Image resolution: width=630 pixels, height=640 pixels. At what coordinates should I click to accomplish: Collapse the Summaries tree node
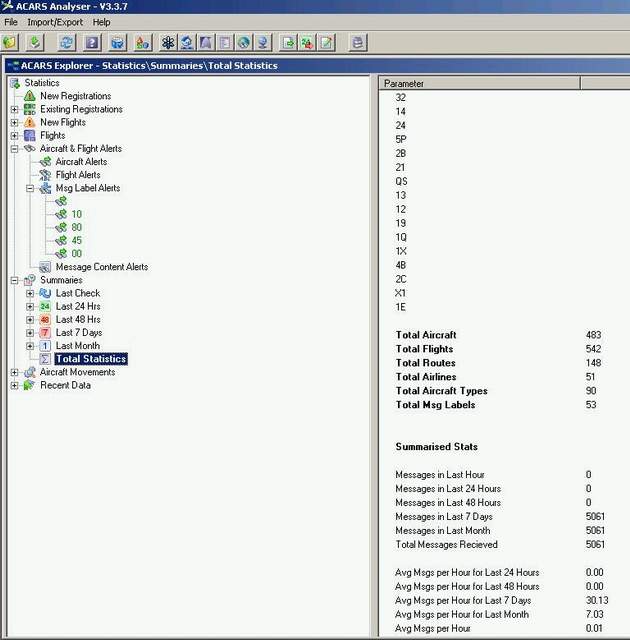point(14,280)
